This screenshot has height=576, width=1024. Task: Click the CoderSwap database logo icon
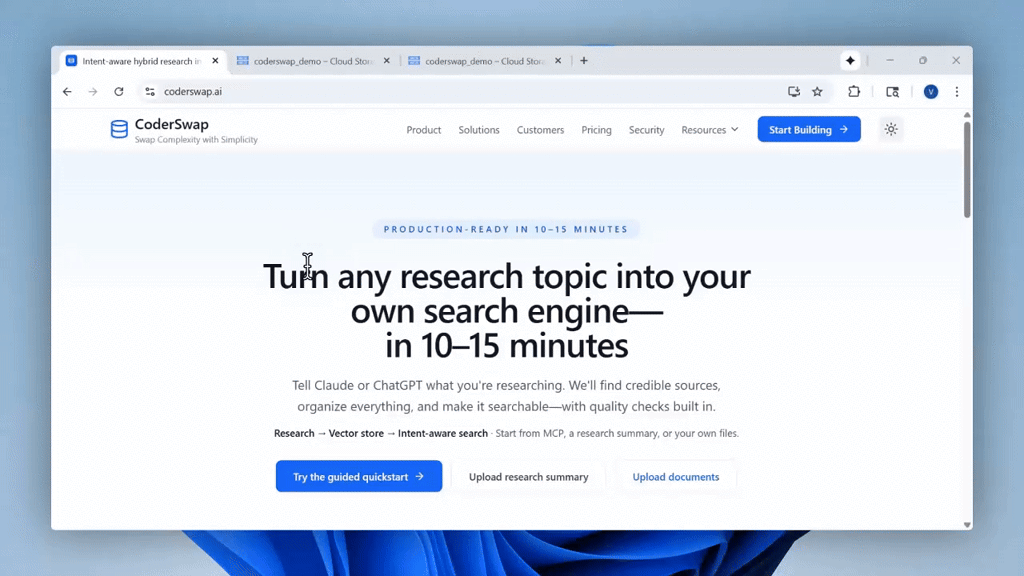click(119, 129)
